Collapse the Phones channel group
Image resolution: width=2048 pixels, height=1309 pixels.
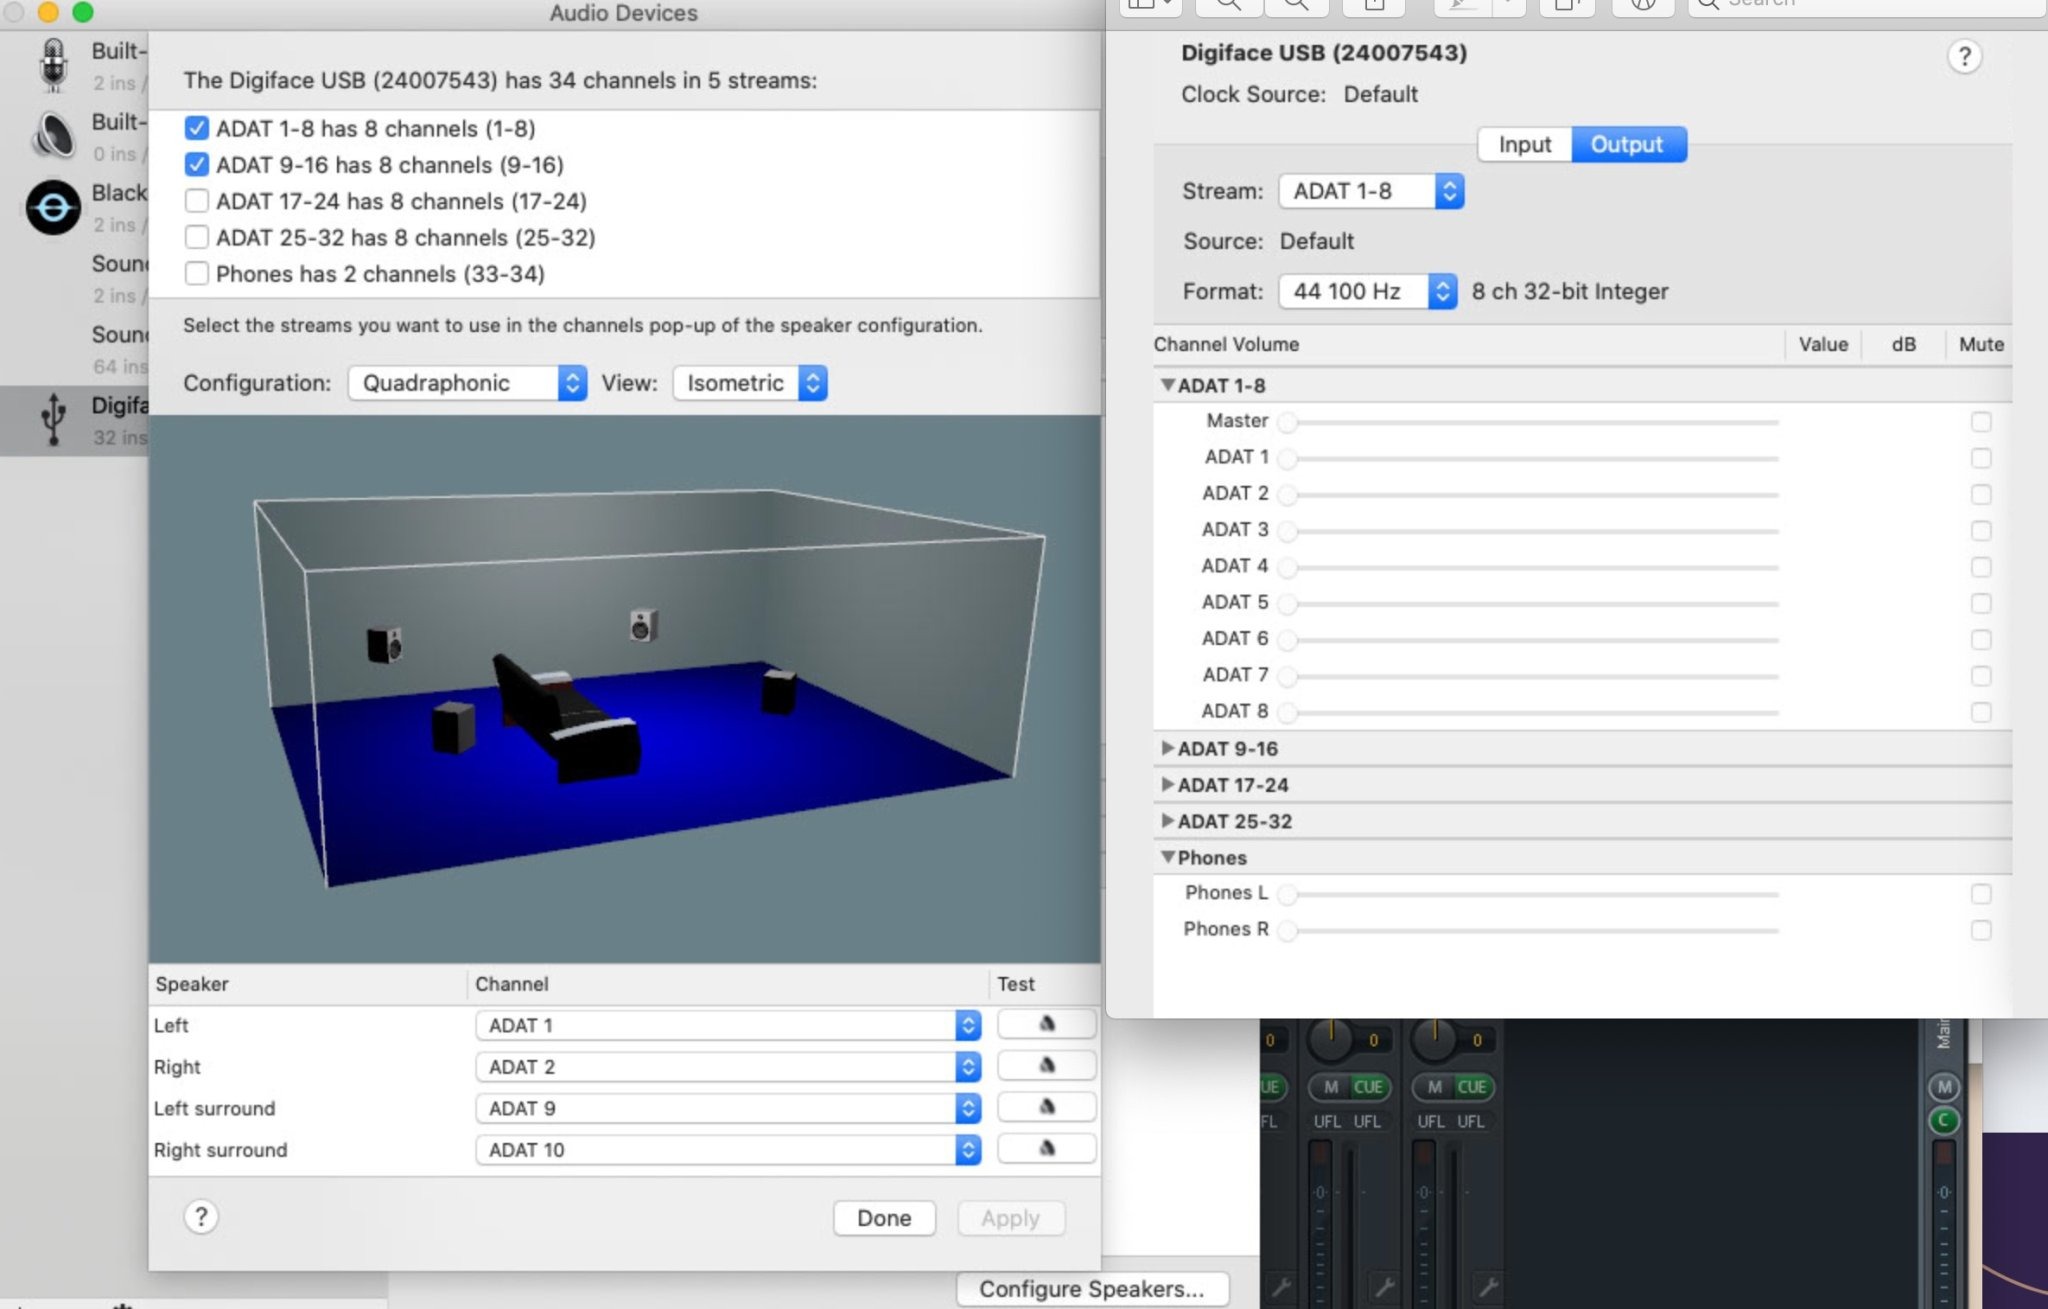point(1167,857)
